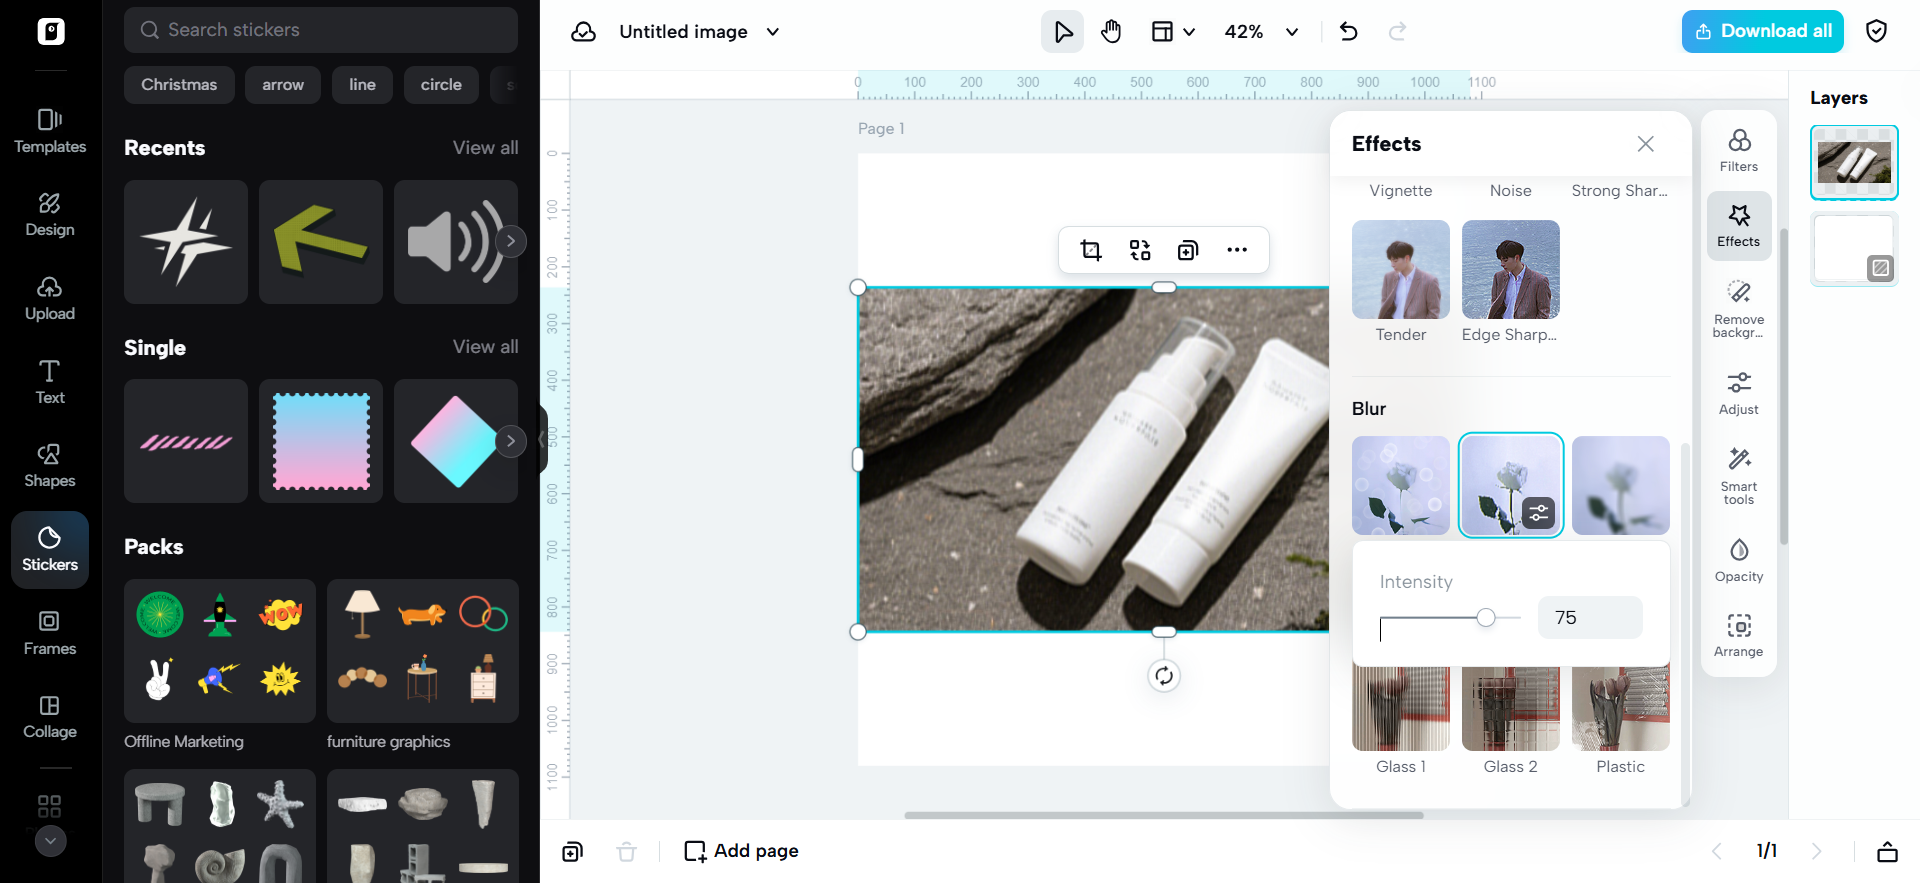Screen dimensions: 1920x883
Task: Add the yellow arrow sticker
Action: 321,242
